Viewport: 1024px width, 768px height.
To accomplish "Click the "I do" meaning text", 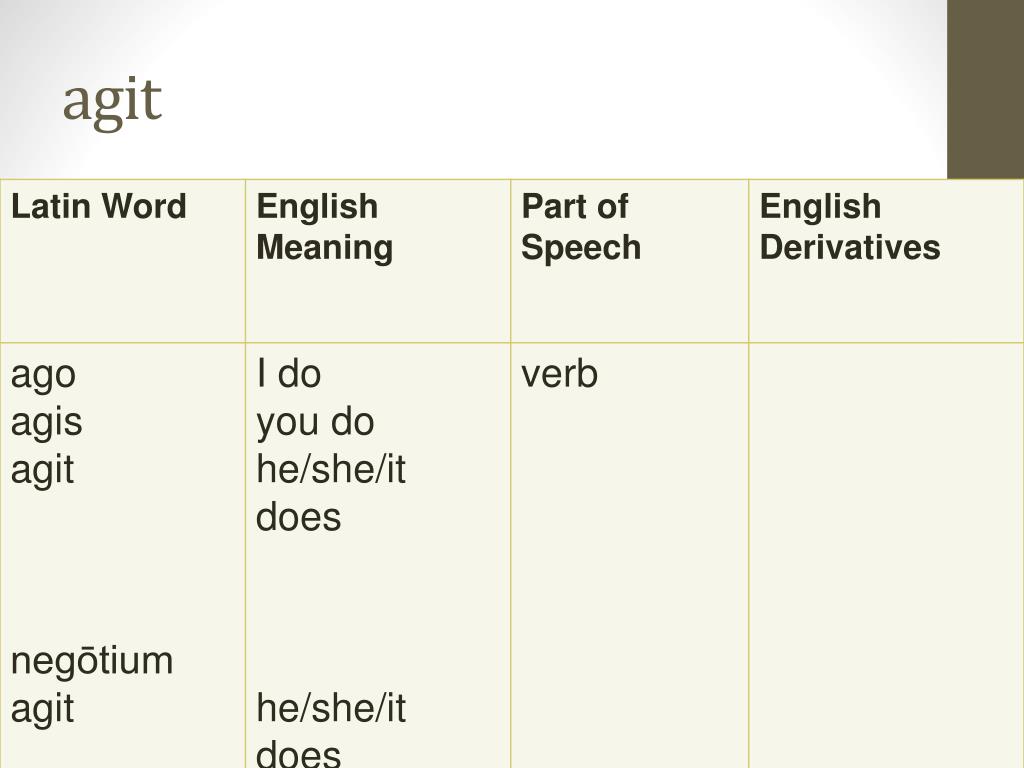I will pyautogui.click(x=289, y=374).
